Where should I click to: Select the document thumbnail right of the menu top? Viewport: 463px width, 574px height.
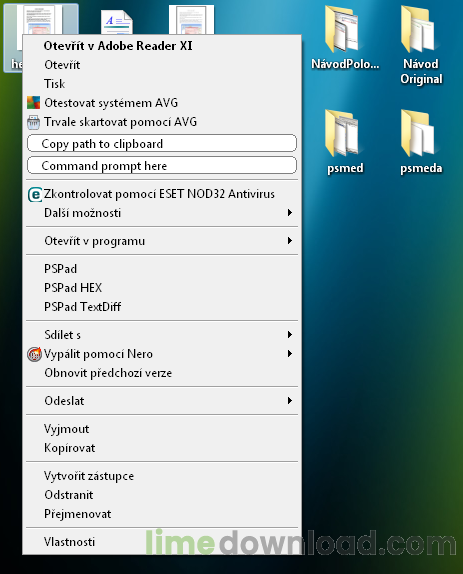point(191,19)
